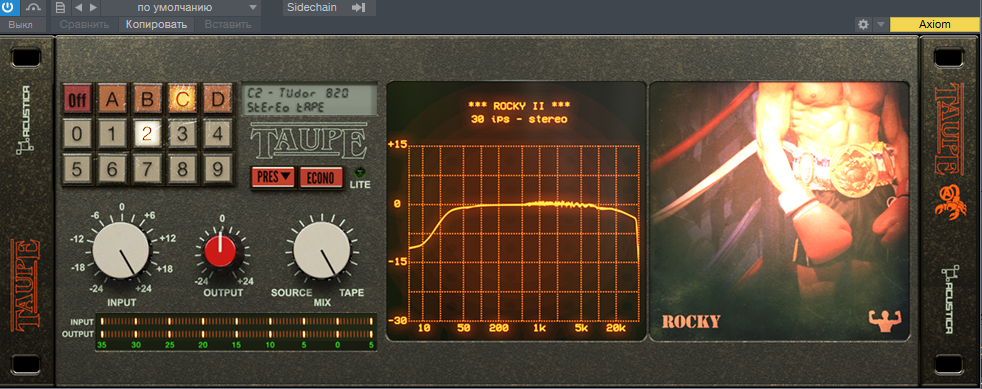Toggle the plugin power bypass button
The image size is (982, 389).
[10, 8]
